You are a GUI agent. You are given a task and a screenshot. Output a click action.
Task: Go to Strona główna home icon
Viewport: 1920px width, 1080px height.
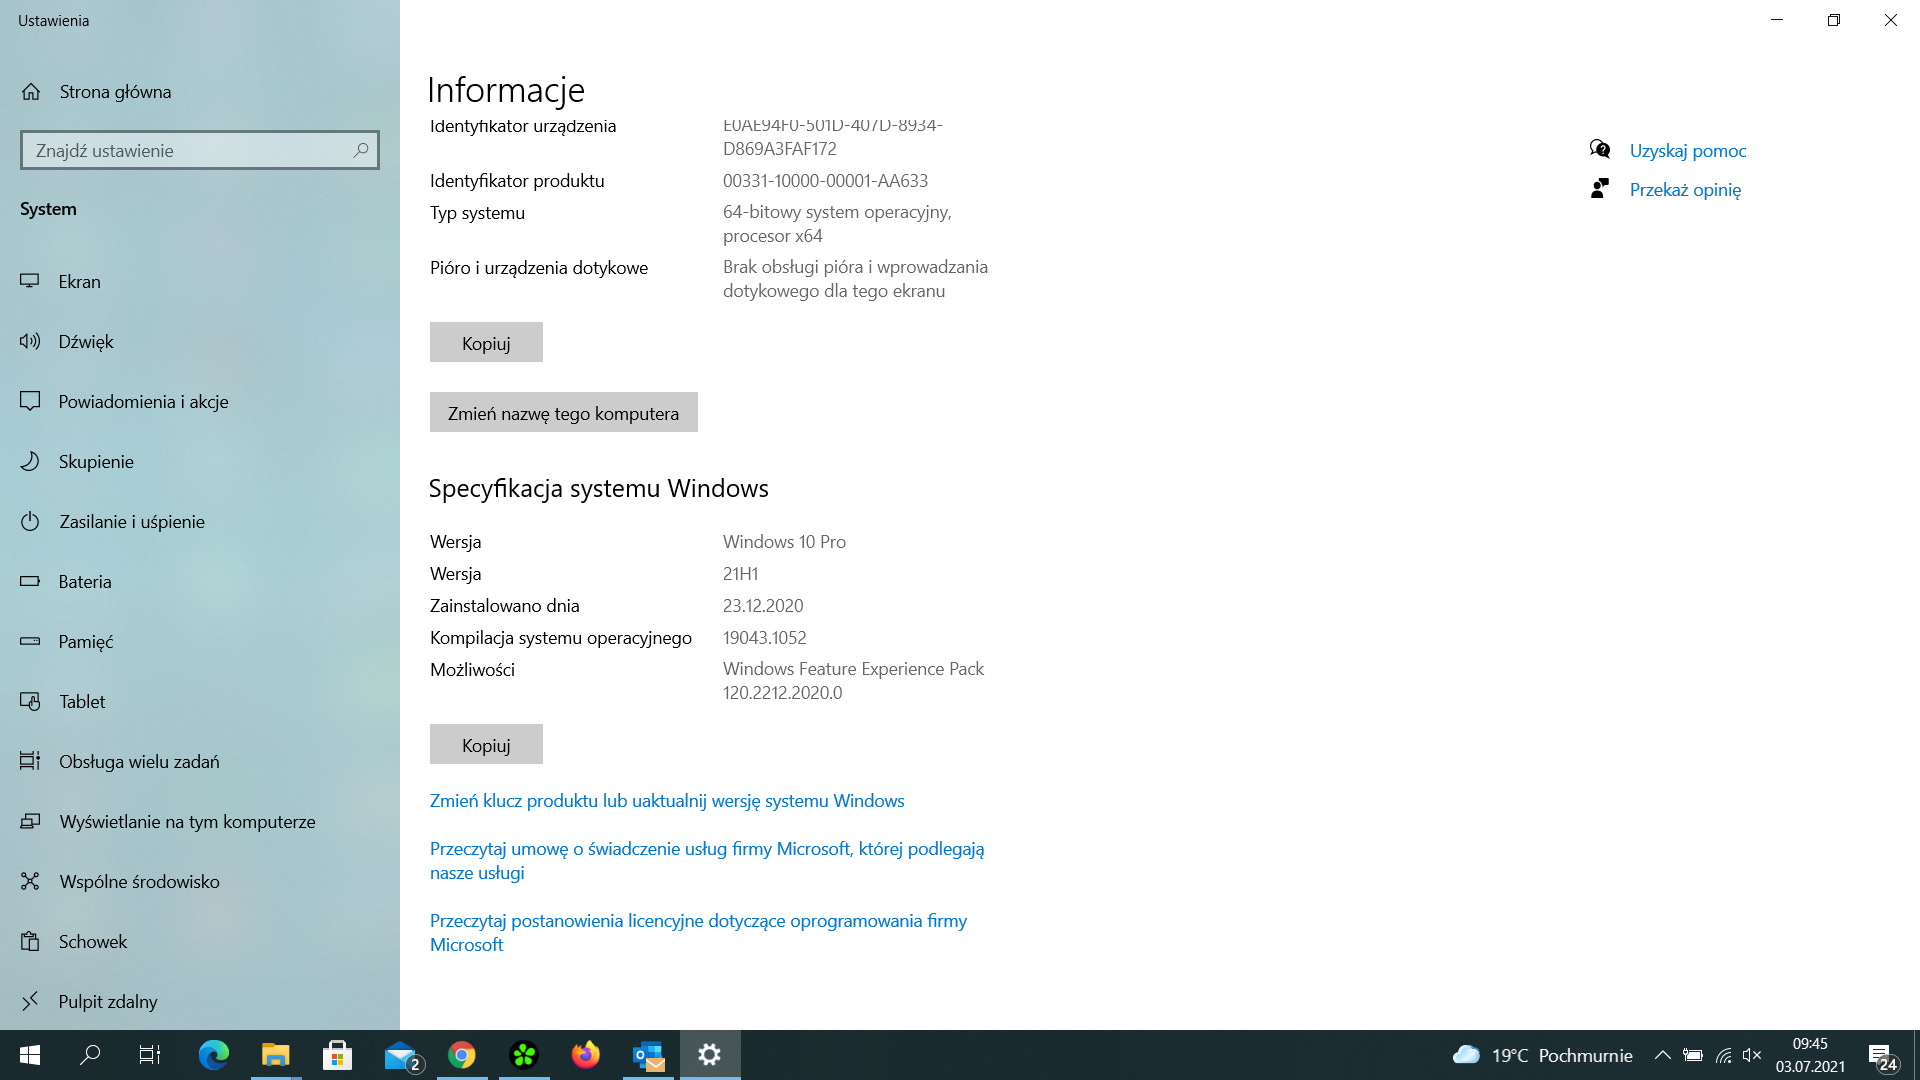[x=31, y=92]
